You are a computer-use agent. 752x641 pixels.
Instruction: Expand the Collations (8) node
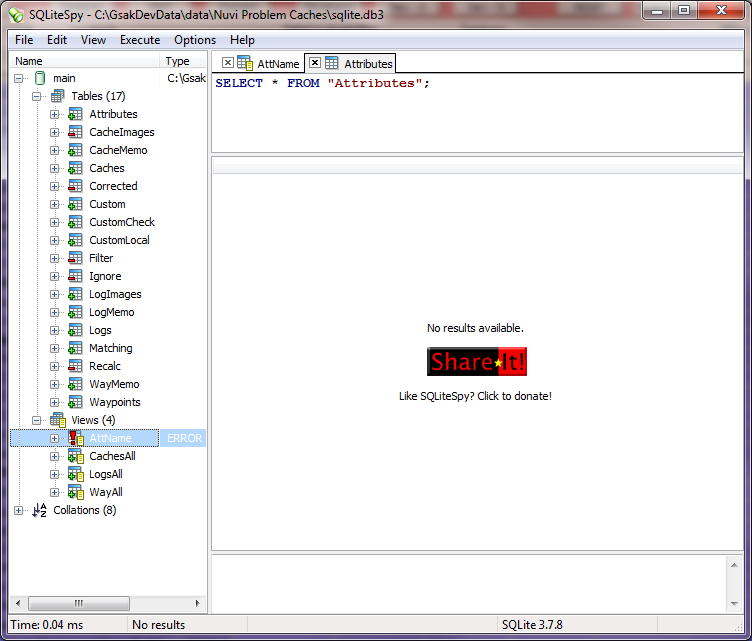tap(19, 511)
